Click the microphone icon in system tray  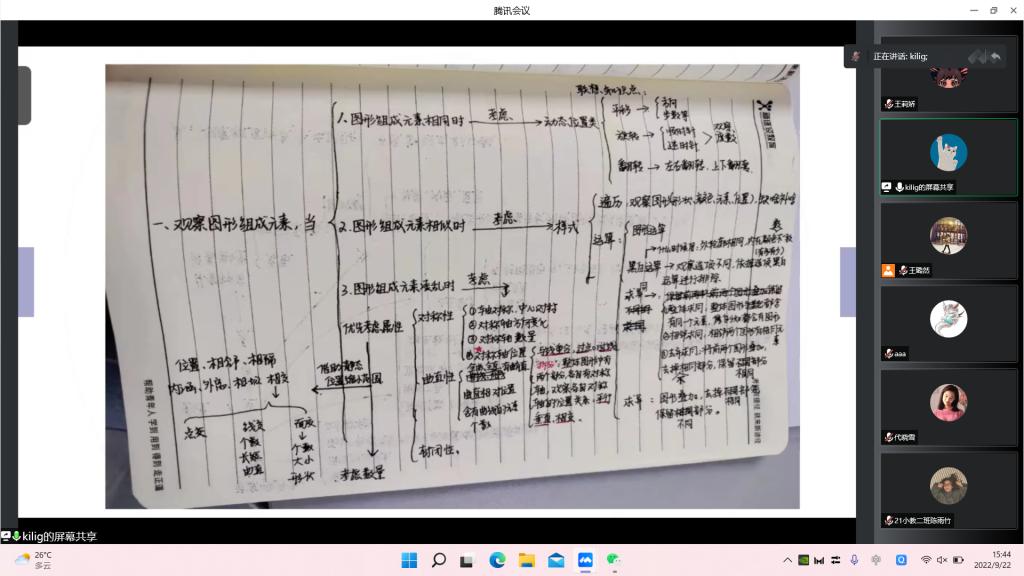[x=854, y=560]
